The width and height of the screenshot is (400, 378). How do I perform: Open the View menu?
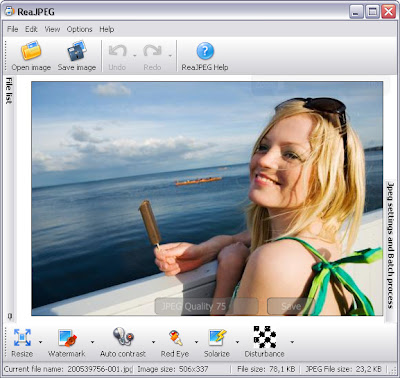52,29
